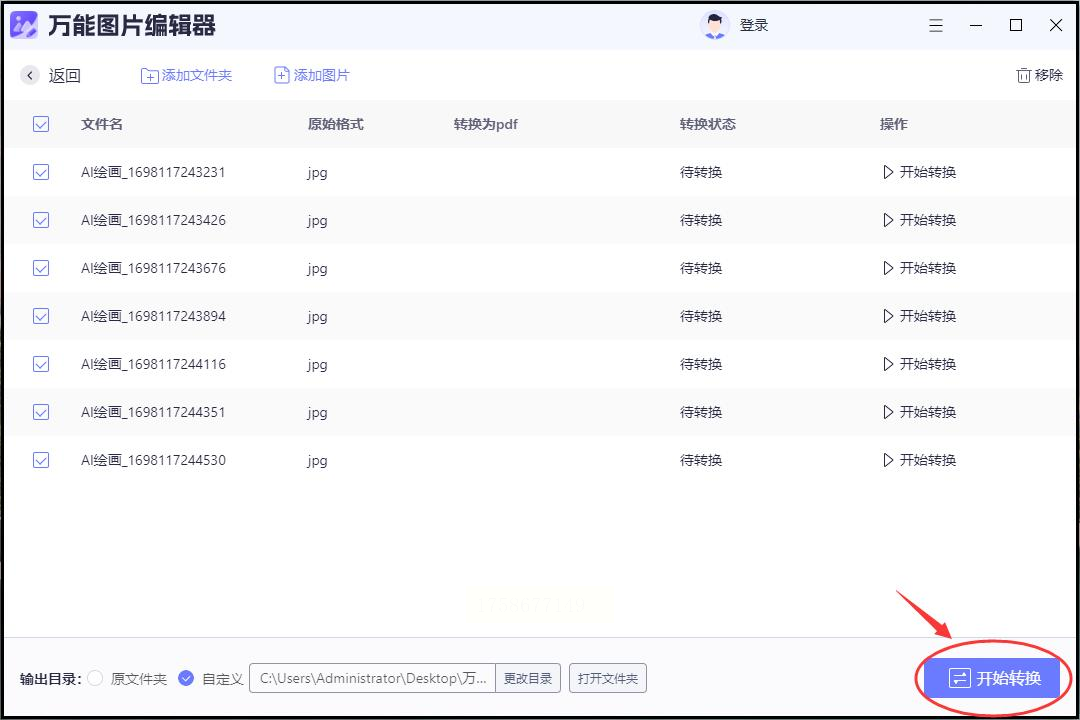Click the 更改目录 button
1080x720 pixels.
pyautogui.click(x=528, y=678)
